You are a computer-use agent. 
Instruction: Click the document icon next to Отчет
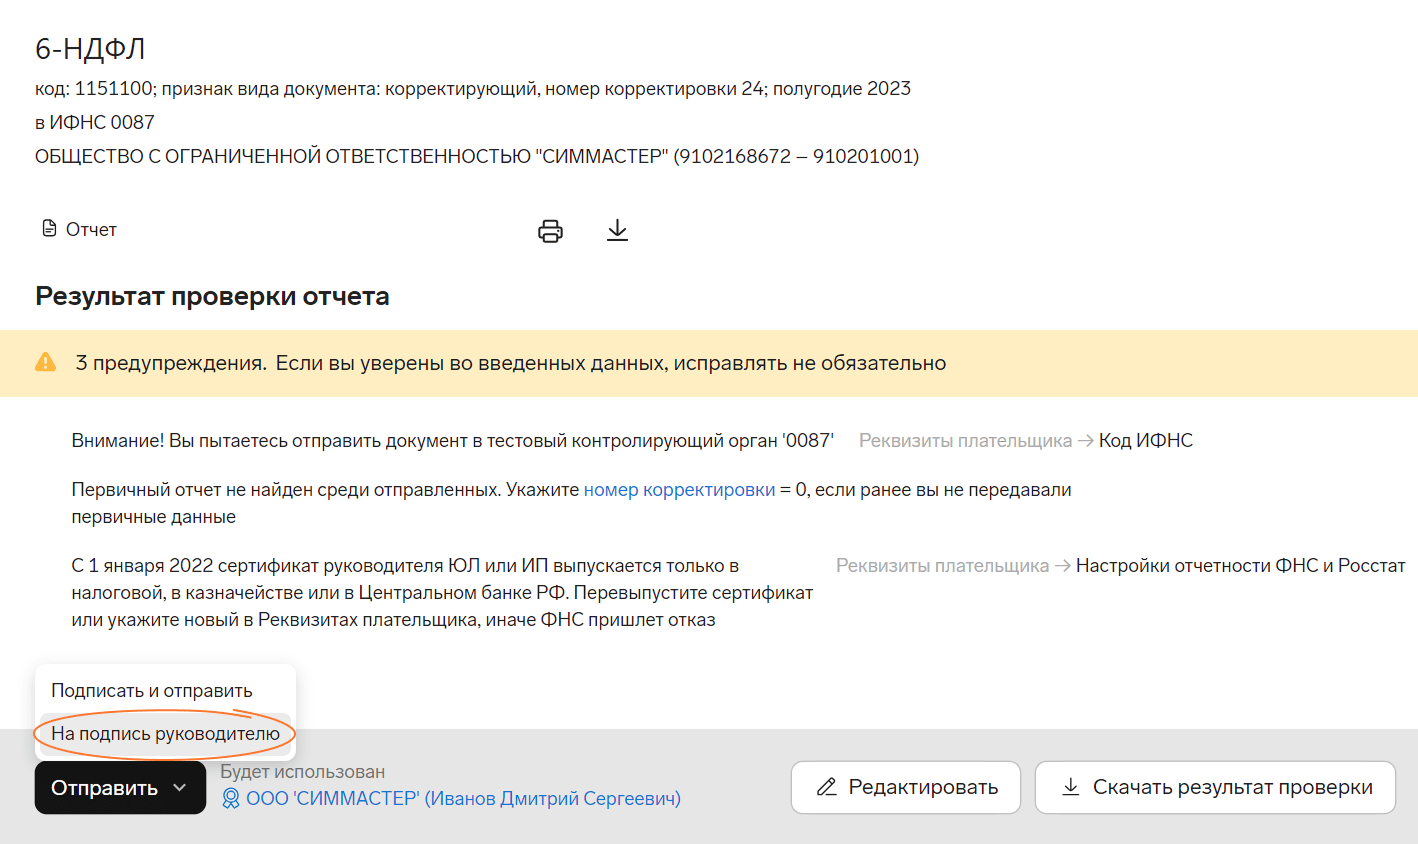49,229
